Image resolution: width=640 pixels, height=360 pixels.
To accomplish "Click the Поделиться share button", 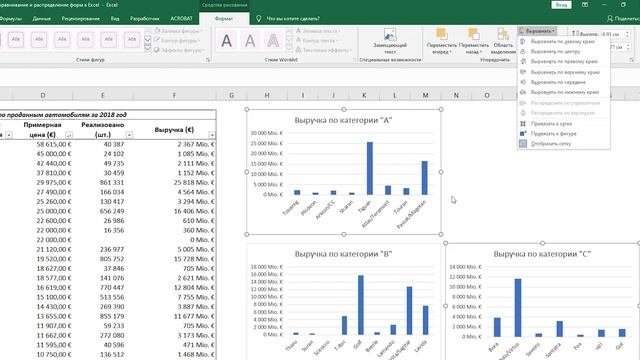I will point(623,19).
